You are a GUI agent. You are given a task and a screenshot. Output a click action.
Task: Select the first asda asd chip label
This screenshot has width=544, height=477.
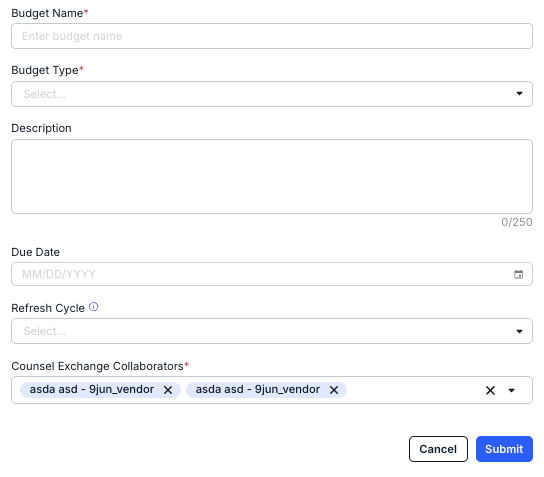92,390
